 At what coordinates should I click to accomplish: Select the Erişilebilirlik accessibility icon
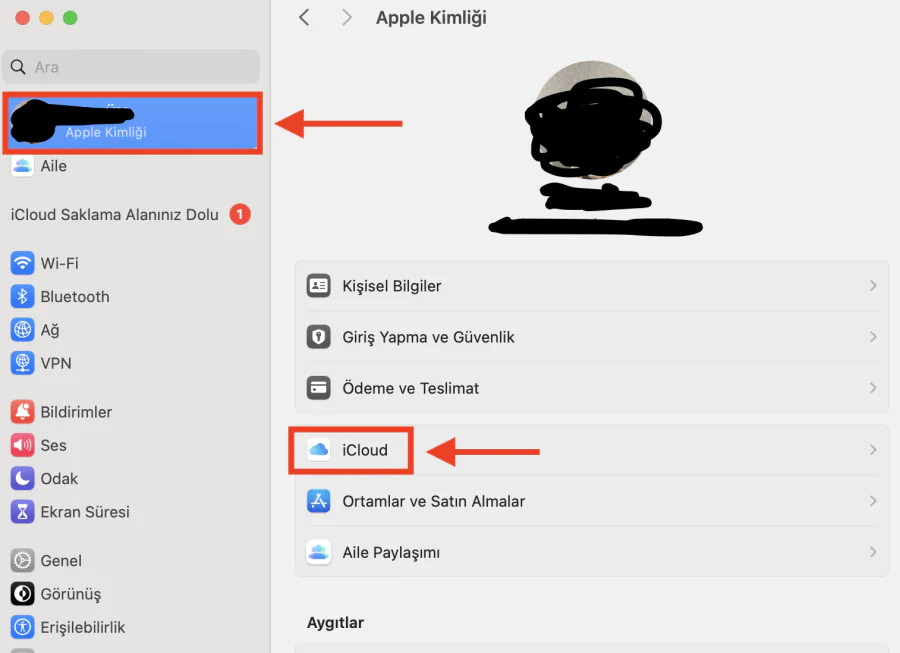pyautogui.click(x=22, y=627)
